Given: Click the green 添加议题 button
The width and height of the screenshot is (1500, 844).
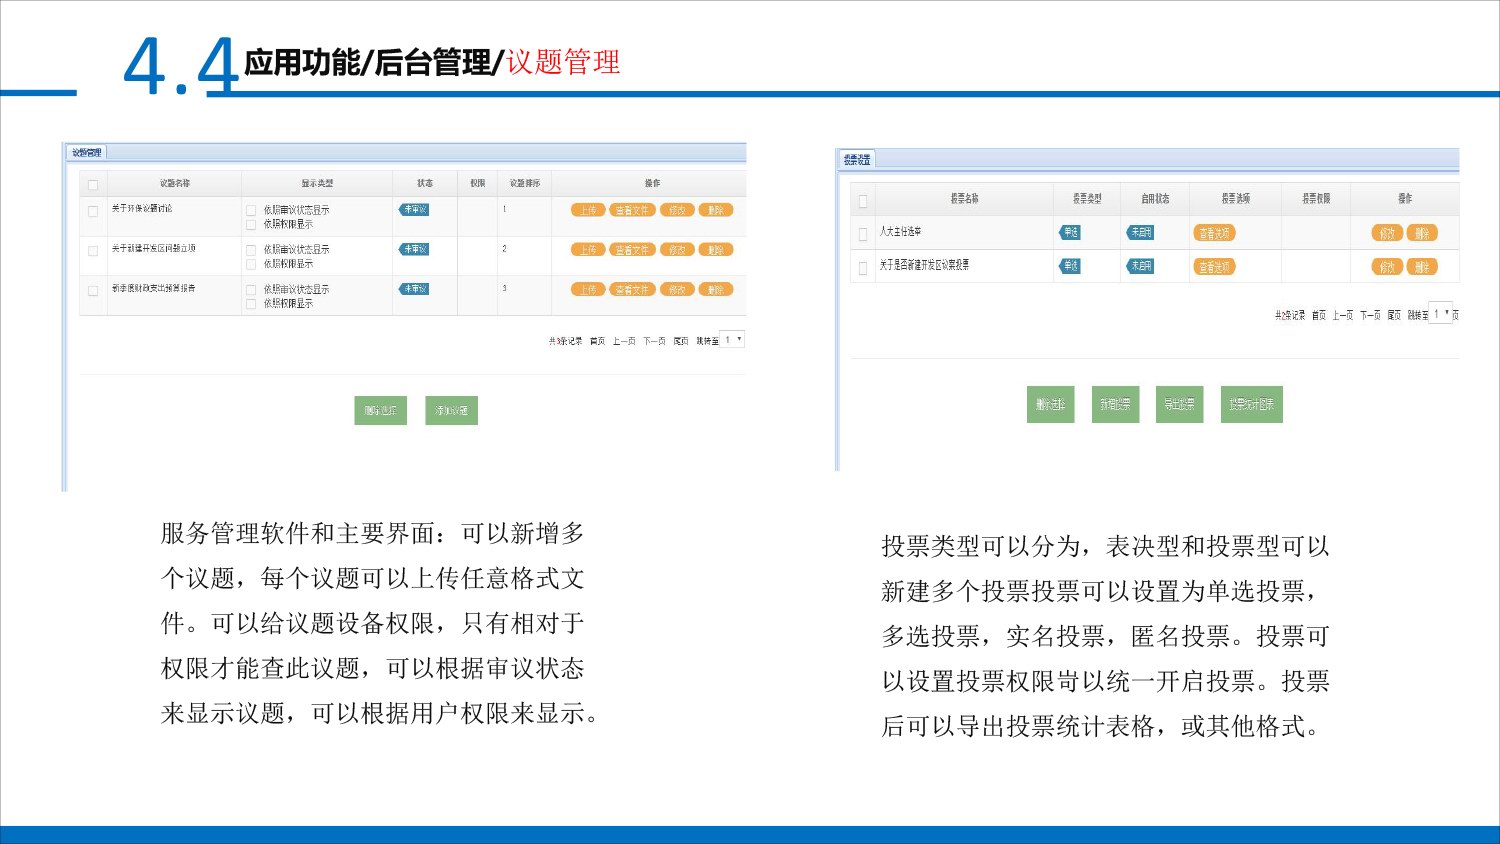Looking at the screenshot, I should click(451, 410).
